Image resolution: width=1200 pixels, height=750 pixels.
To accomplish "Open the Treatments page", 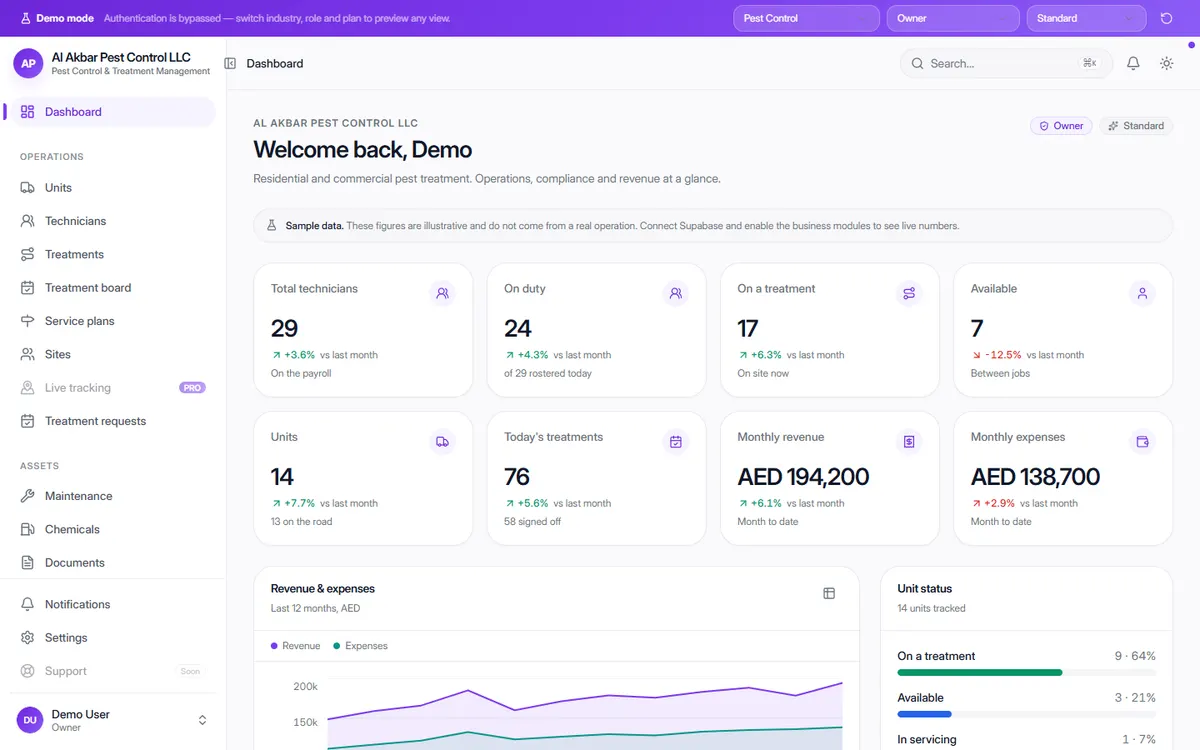I will click(112, 254).
